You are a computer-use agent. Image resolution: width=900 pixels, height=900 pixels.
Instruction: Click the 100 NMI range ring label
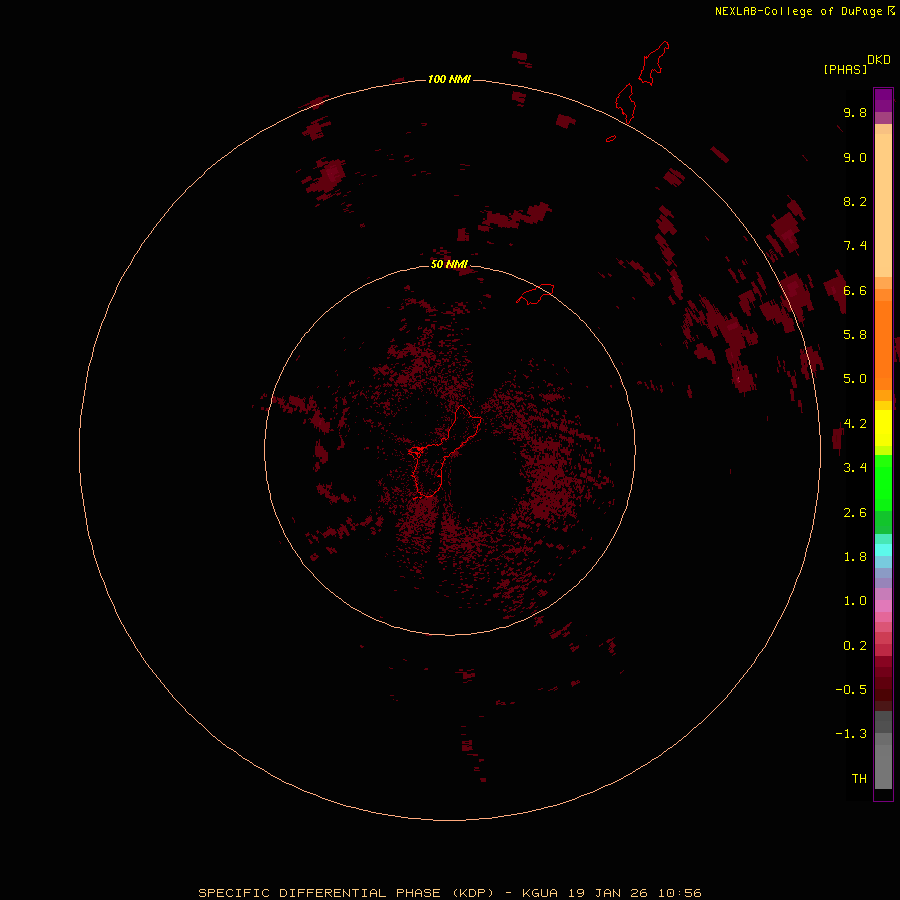coord(449,79)
